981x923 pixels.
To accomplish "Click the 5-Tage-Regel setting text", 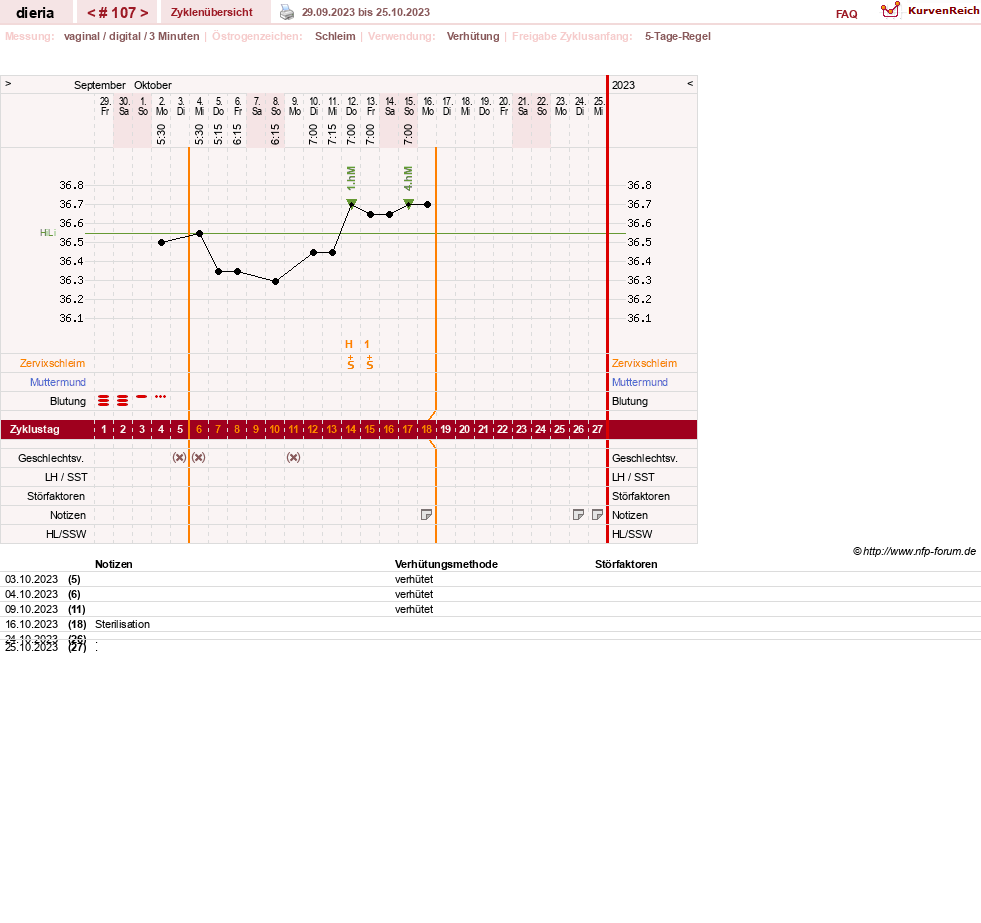I will [x=678, y=36].
